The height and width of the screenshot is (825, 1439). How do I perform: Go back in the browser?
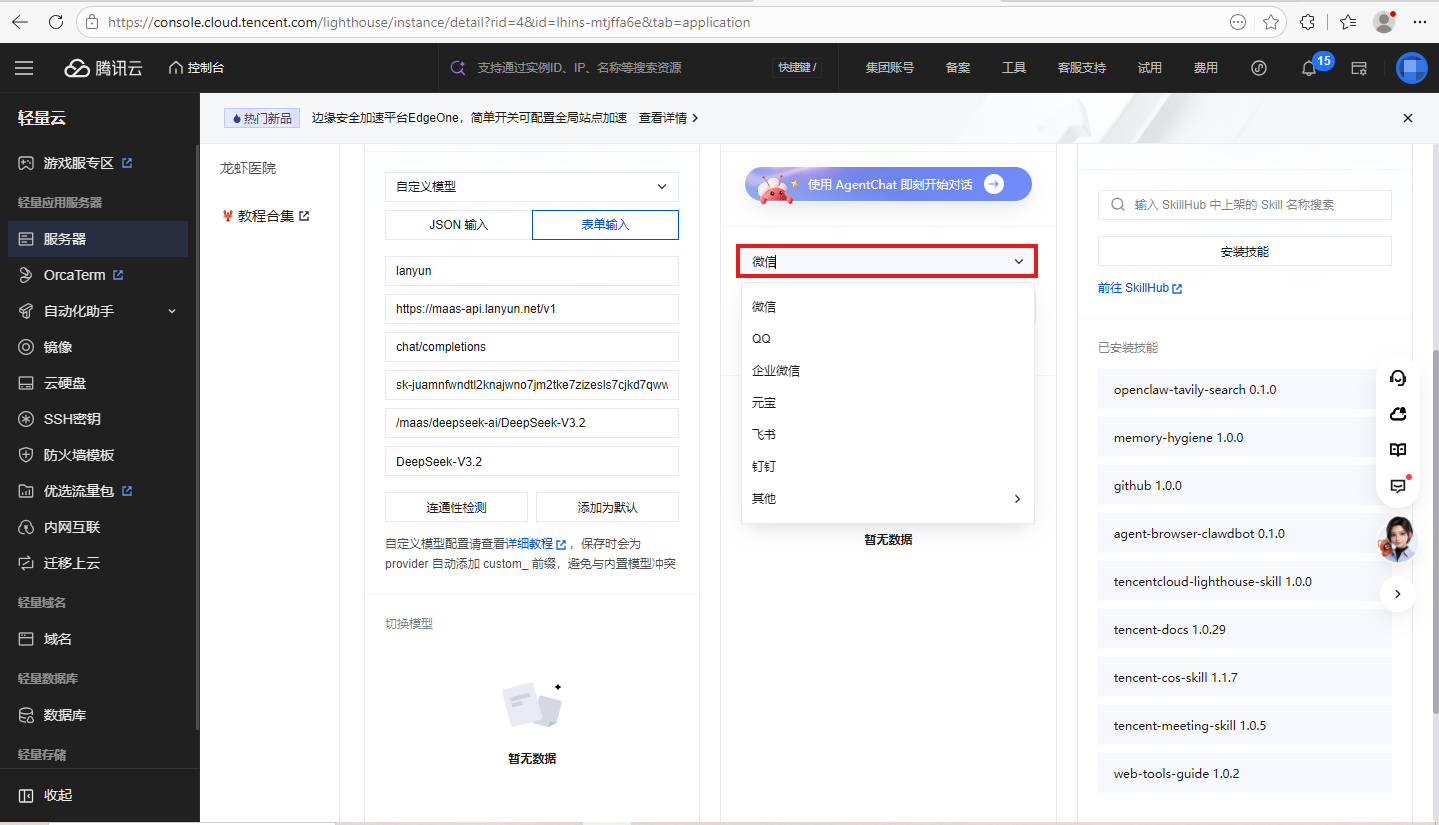click(21, 22)
